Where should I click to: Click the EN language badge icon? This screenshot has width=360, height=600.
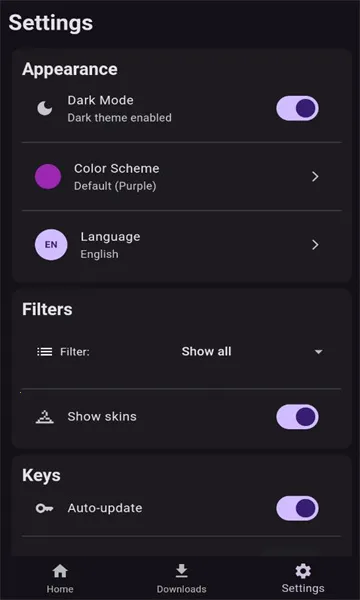point(51,245)
